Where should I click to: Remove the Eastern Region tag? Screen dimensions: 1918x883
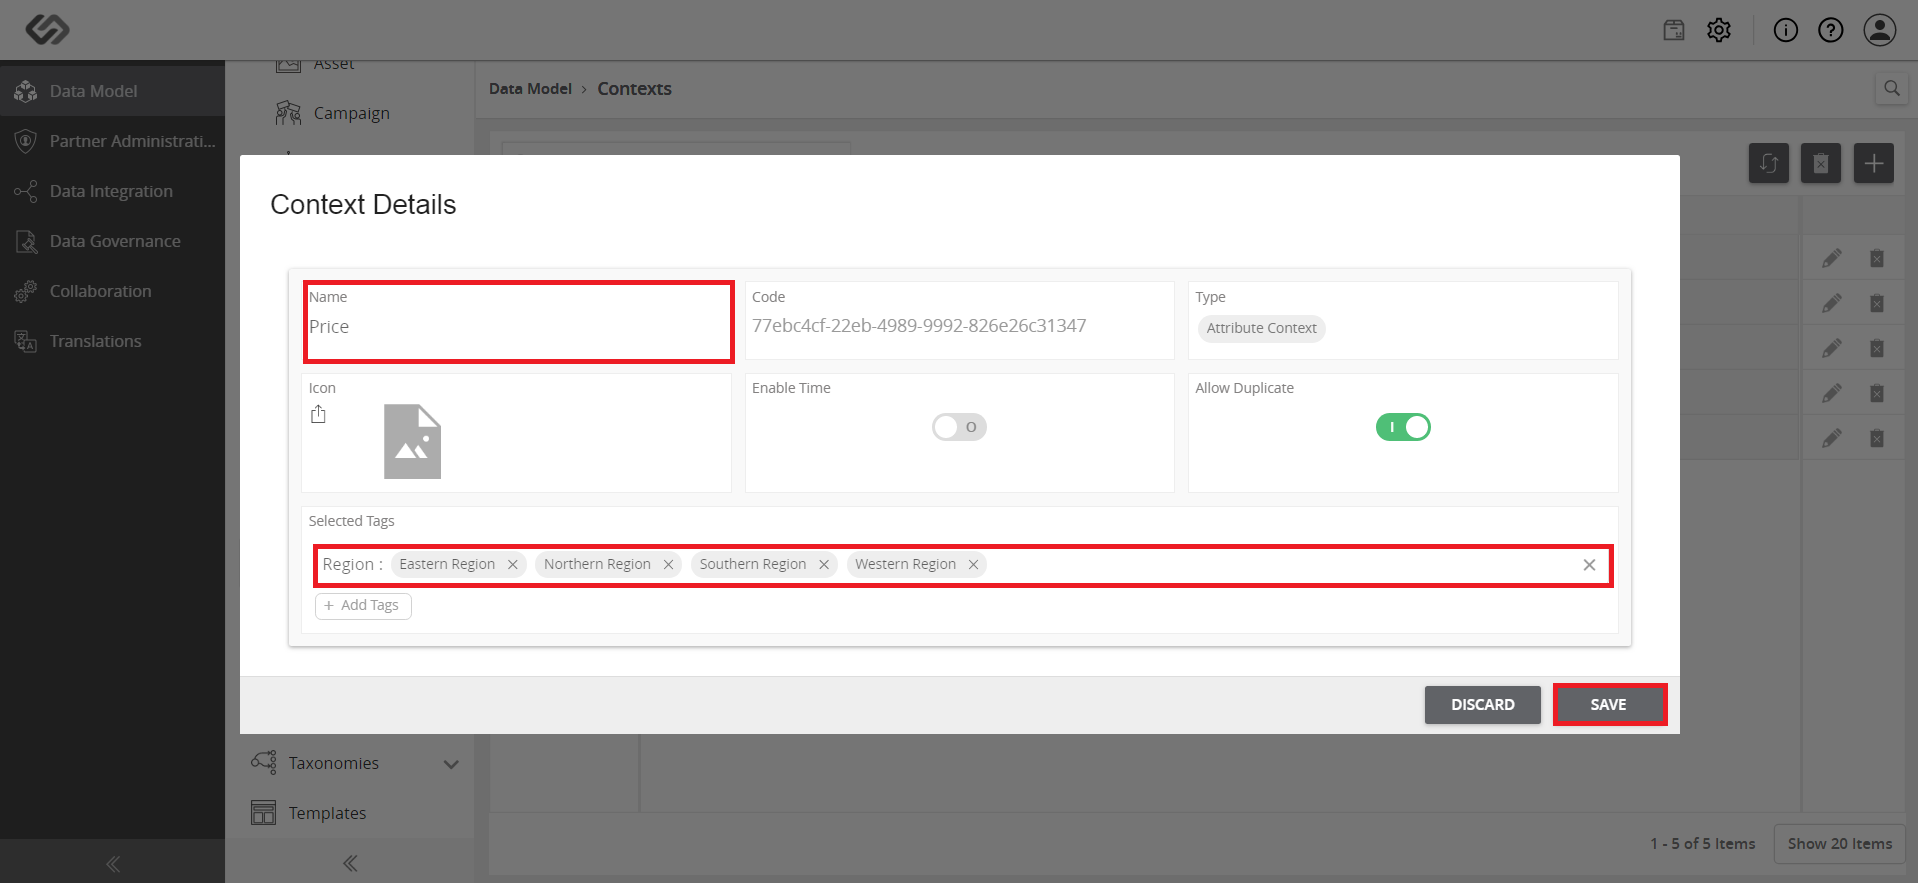coord(513,565)
